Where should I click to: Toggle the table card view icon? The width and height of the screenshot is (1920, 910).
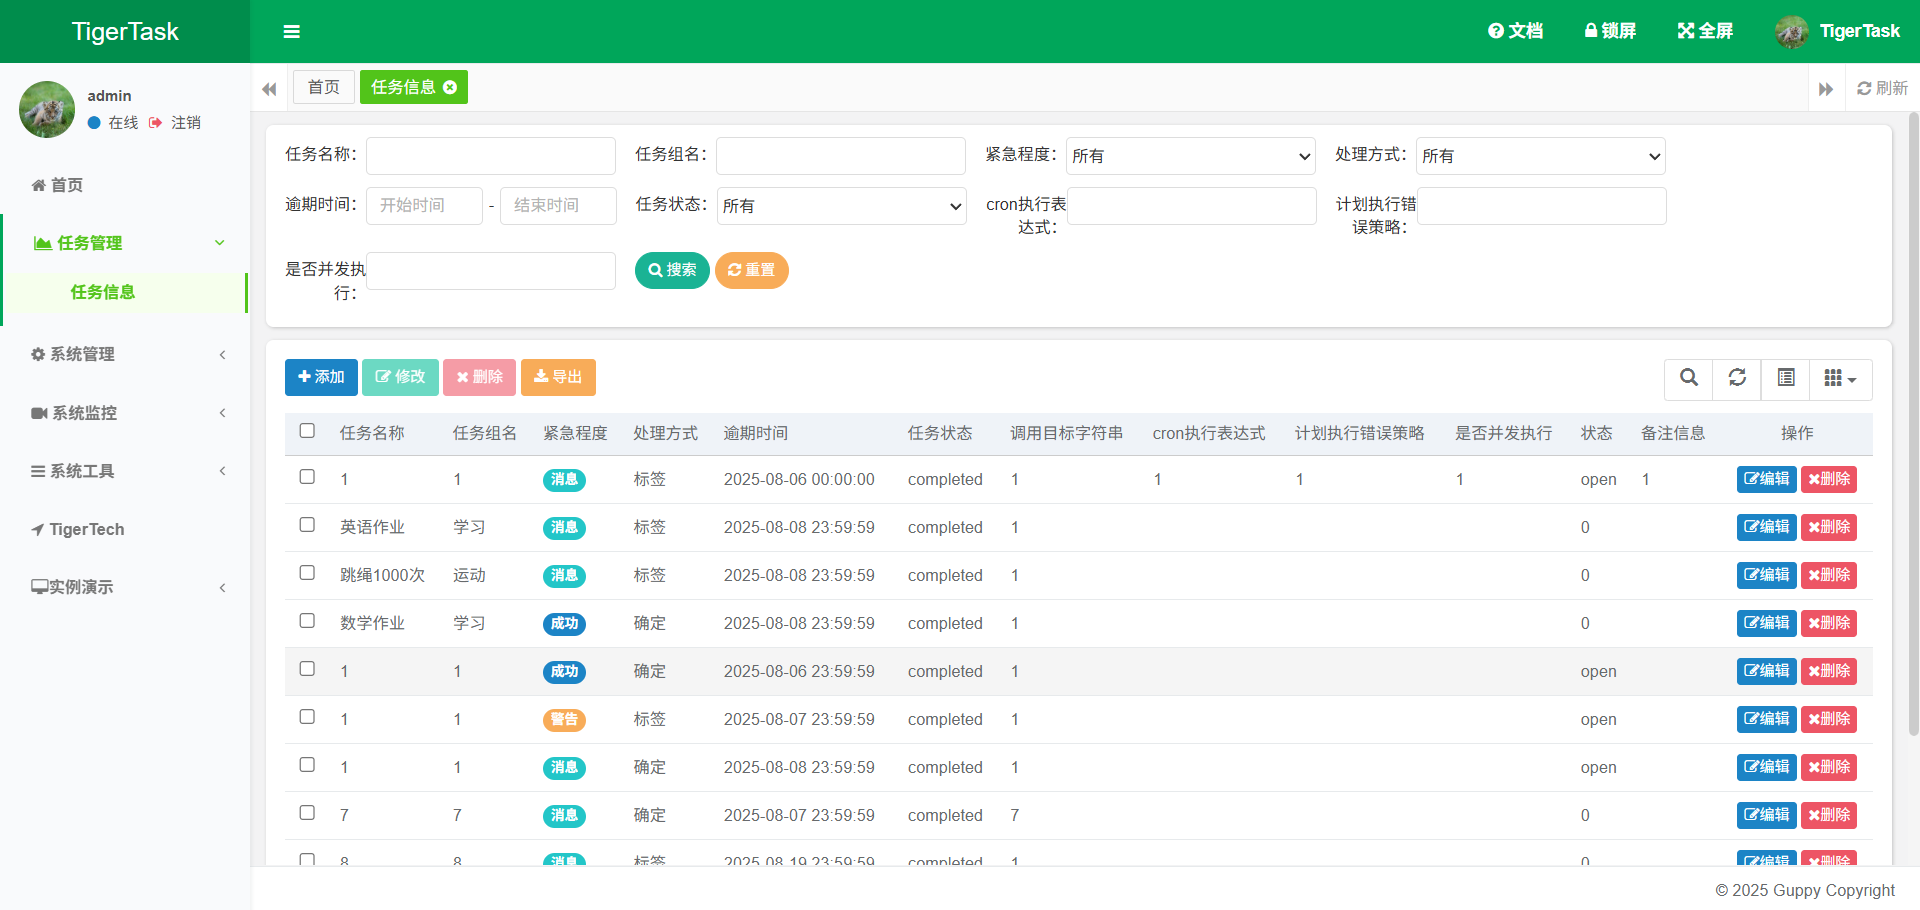1786,378
